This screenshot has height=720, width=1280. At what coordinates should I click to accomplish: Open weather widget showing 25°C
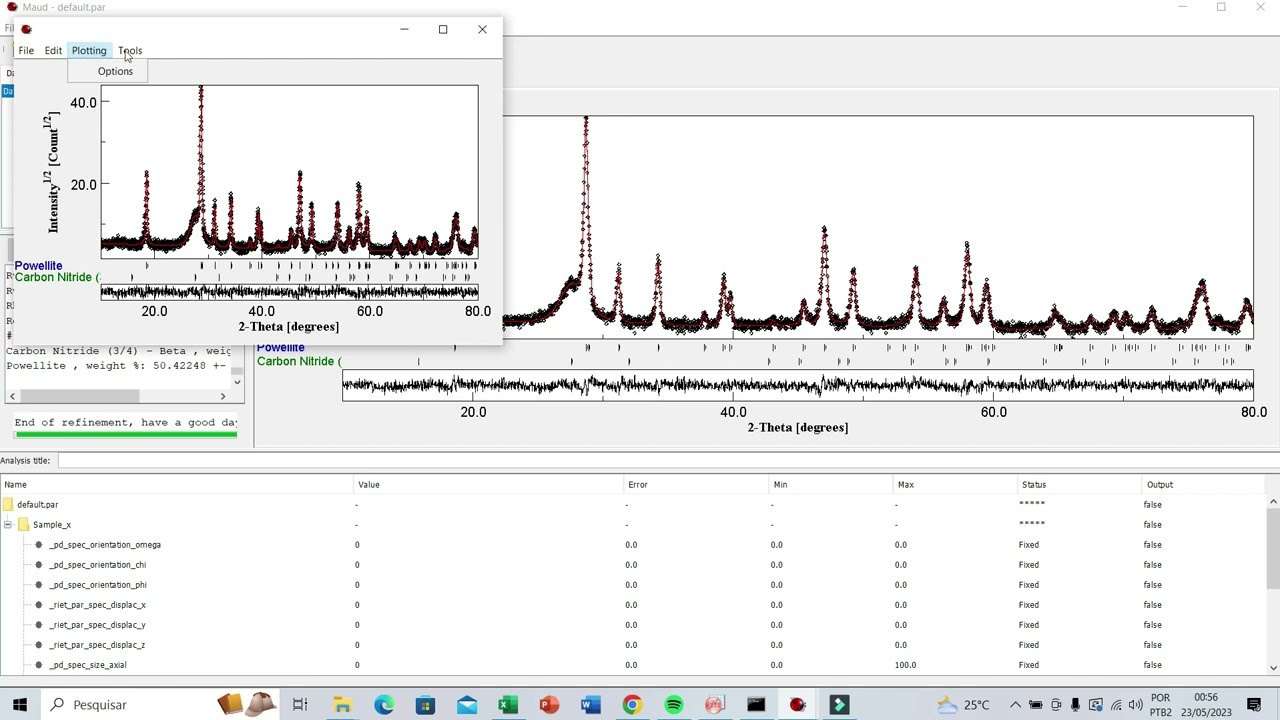(x=963, y=705)
